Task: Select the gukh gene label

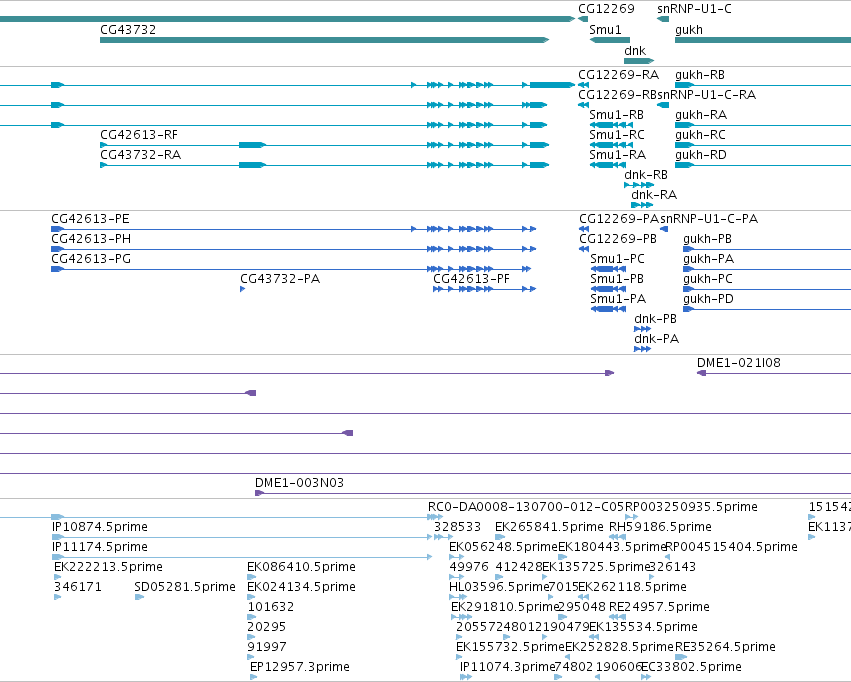Action: point(689,30)
